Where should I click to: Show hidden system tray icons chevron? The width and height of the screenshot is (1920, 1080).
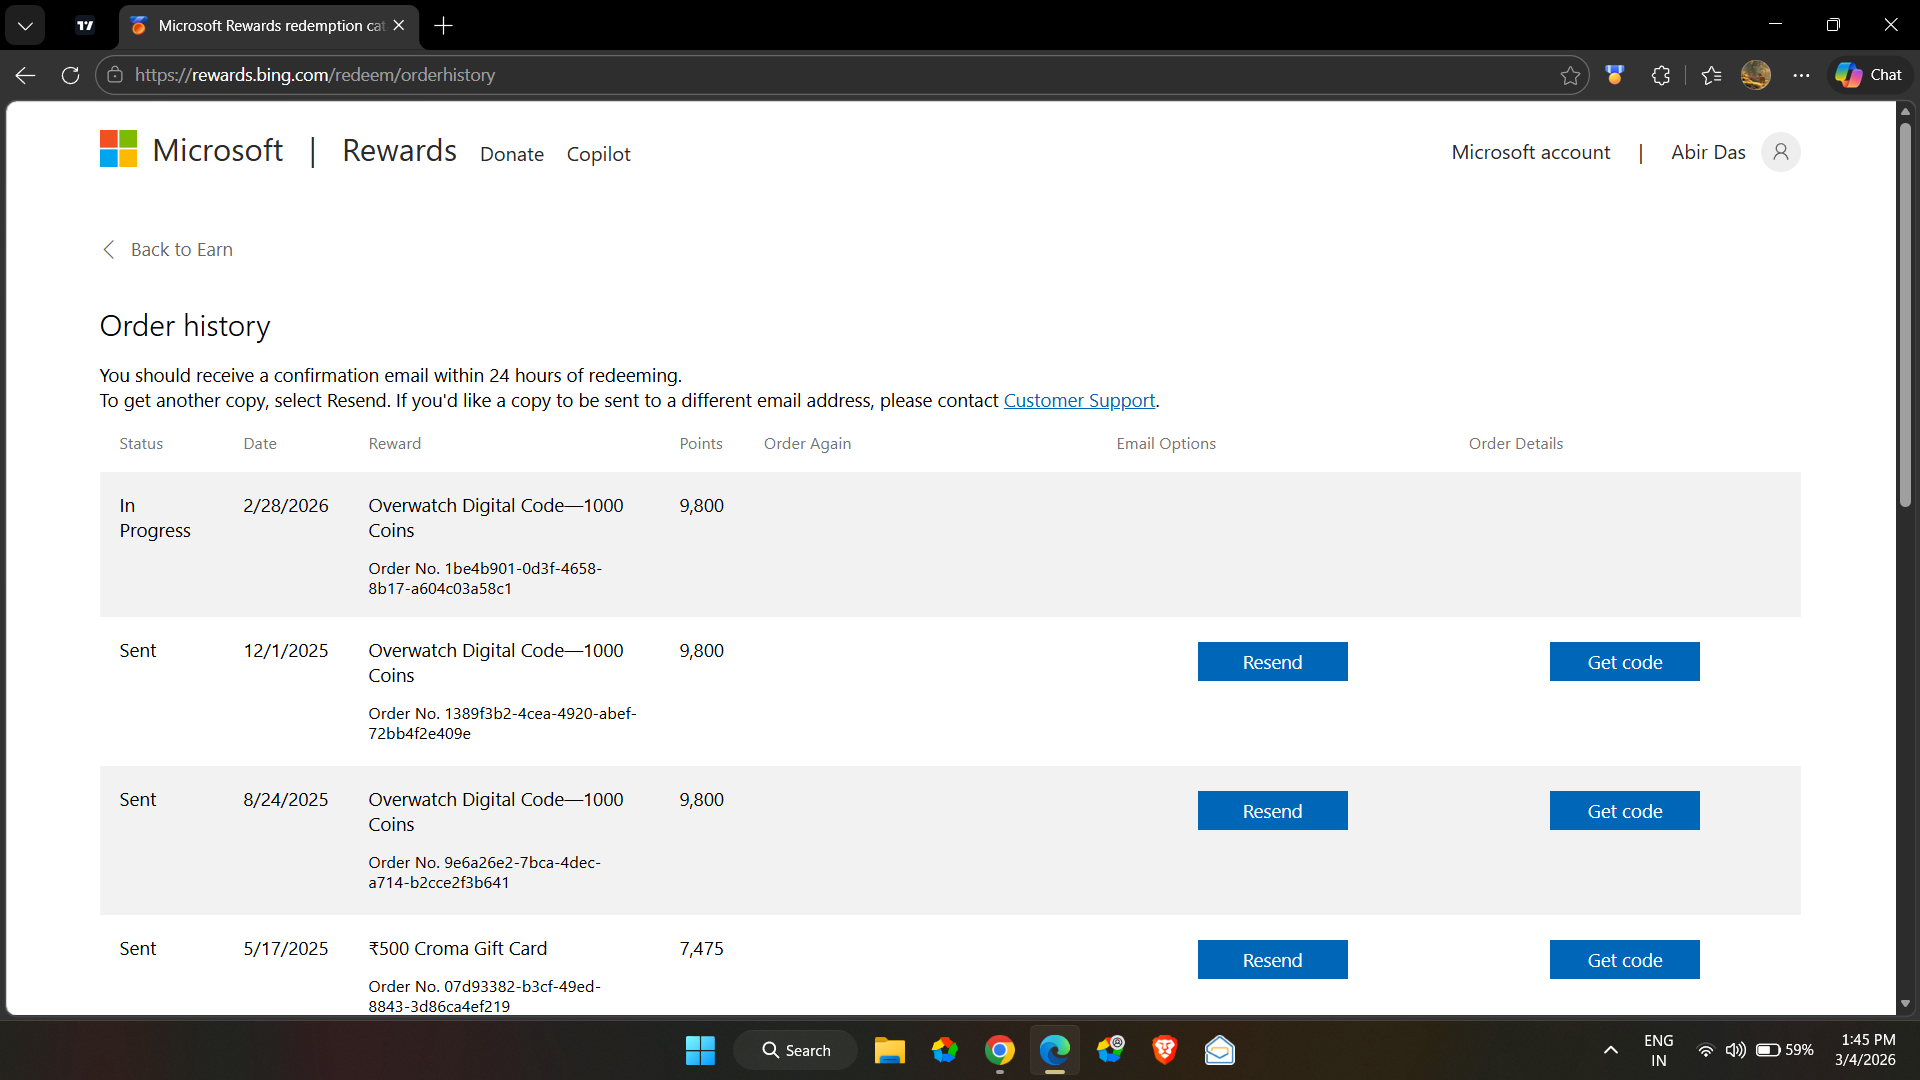click(1610, 1050)
